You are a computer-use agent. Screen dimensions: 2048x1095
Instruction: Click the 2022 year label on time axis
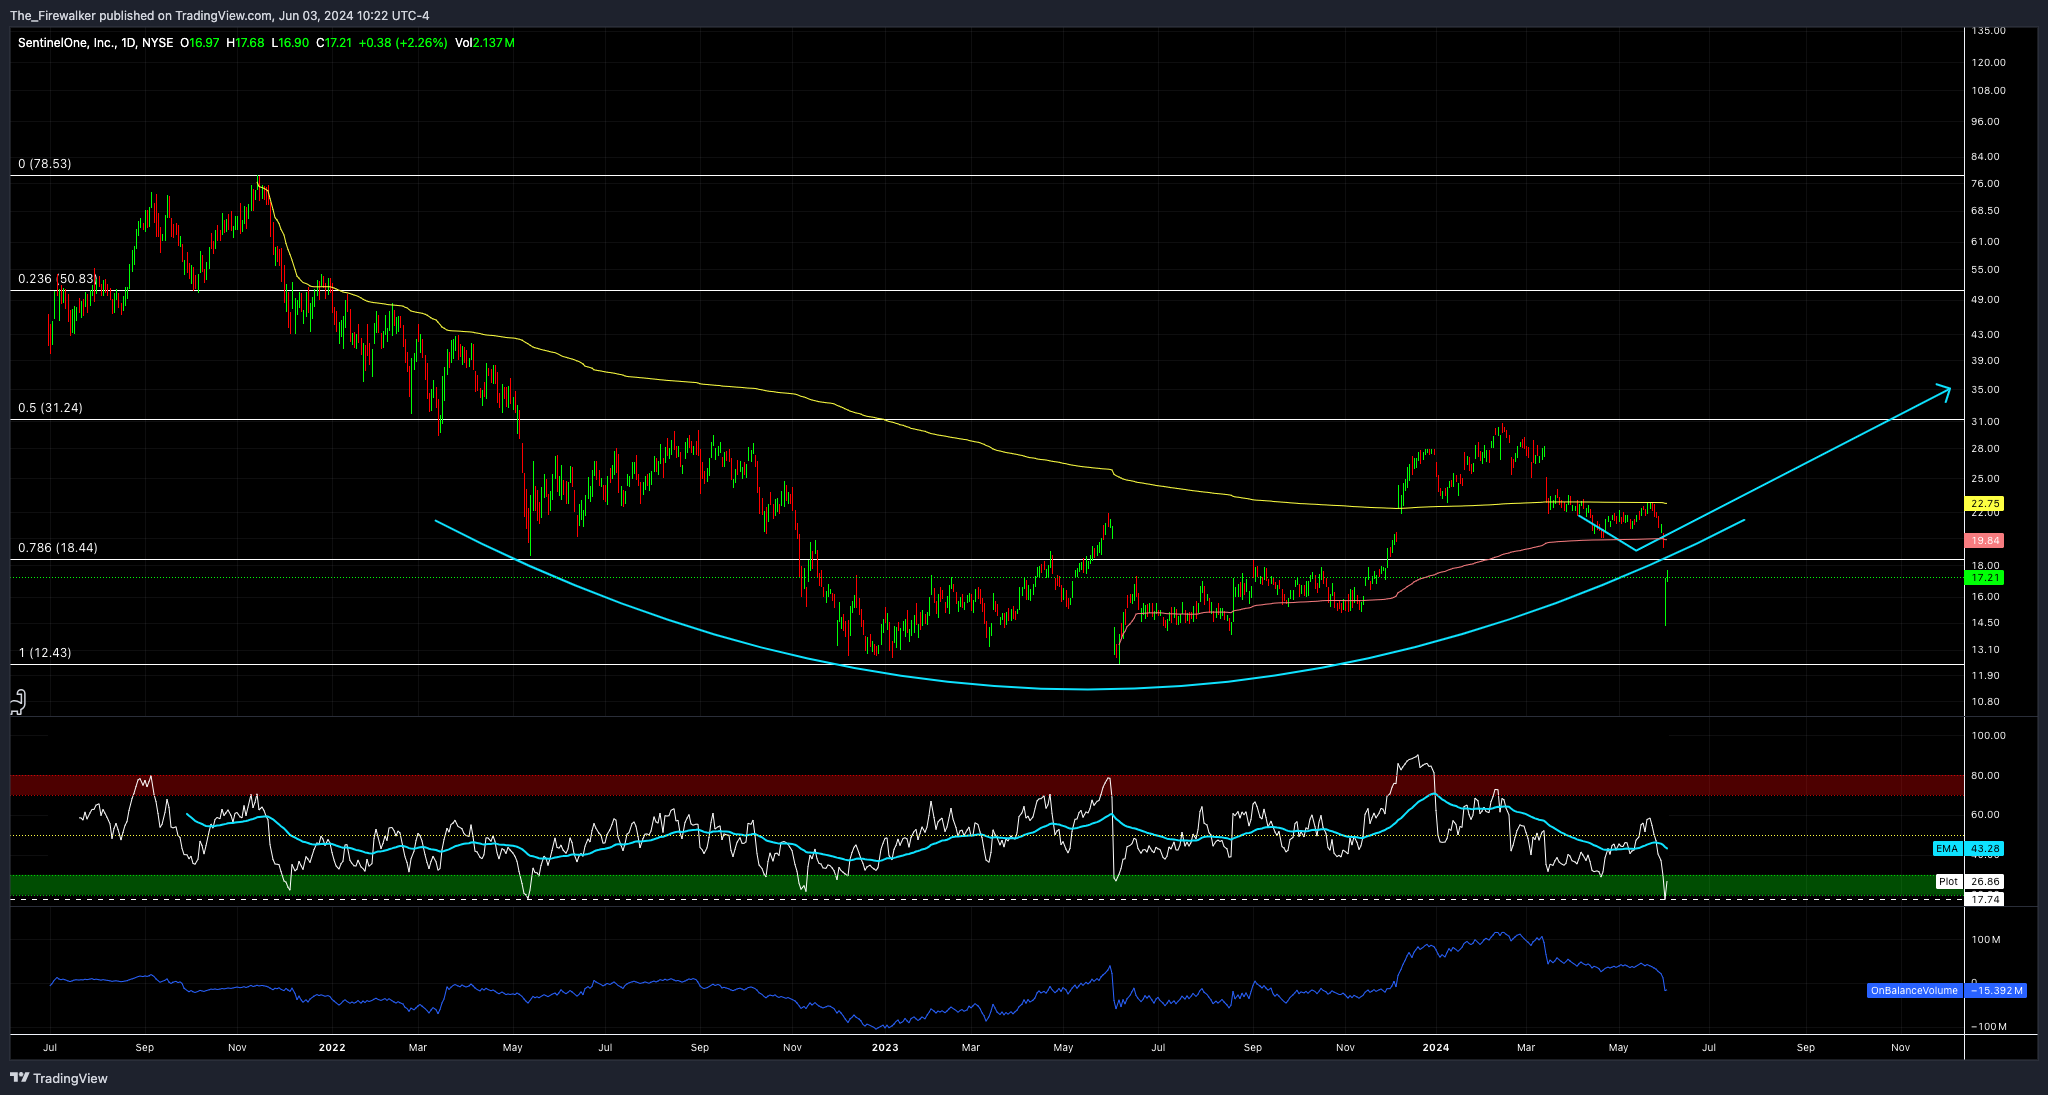tap(332, 1048)
